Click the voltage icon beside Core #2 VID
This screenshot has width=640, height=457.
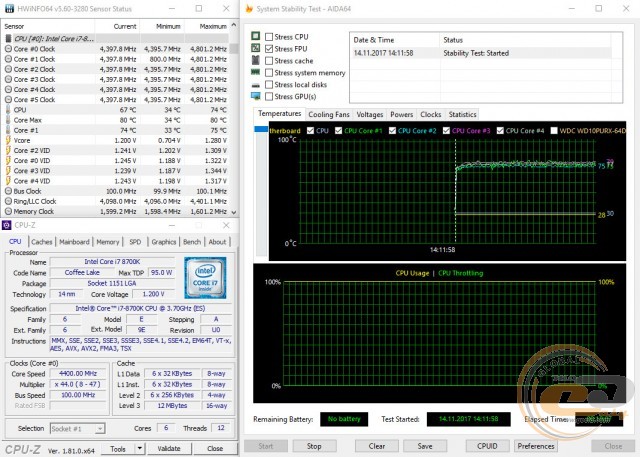click(8, 151)
